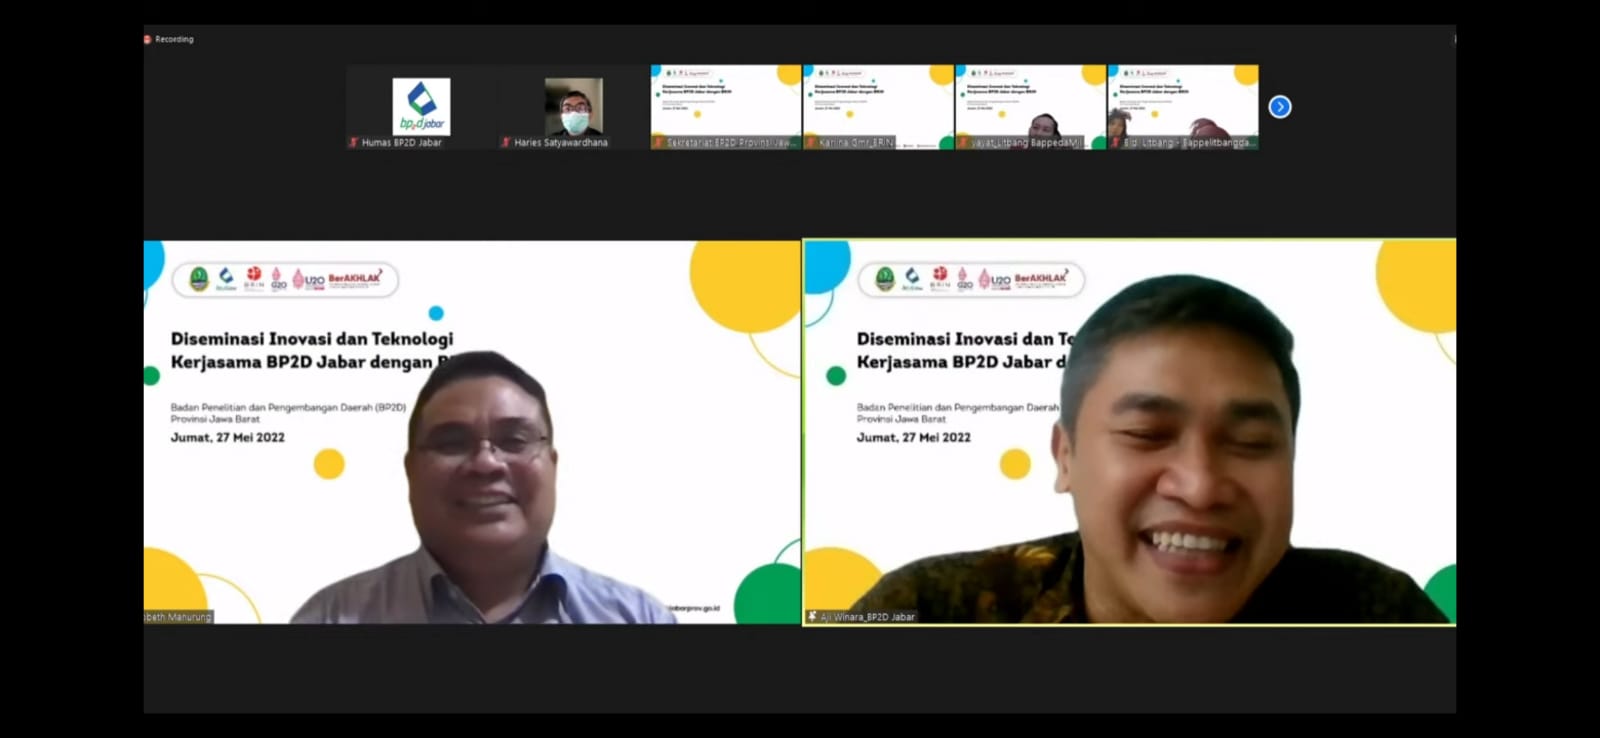Image resolution: width=1600 pixels, height=738 pixels.
Task: Select Haries Satyawardhana's video thumbnail
Action: [x=573, y=107]
